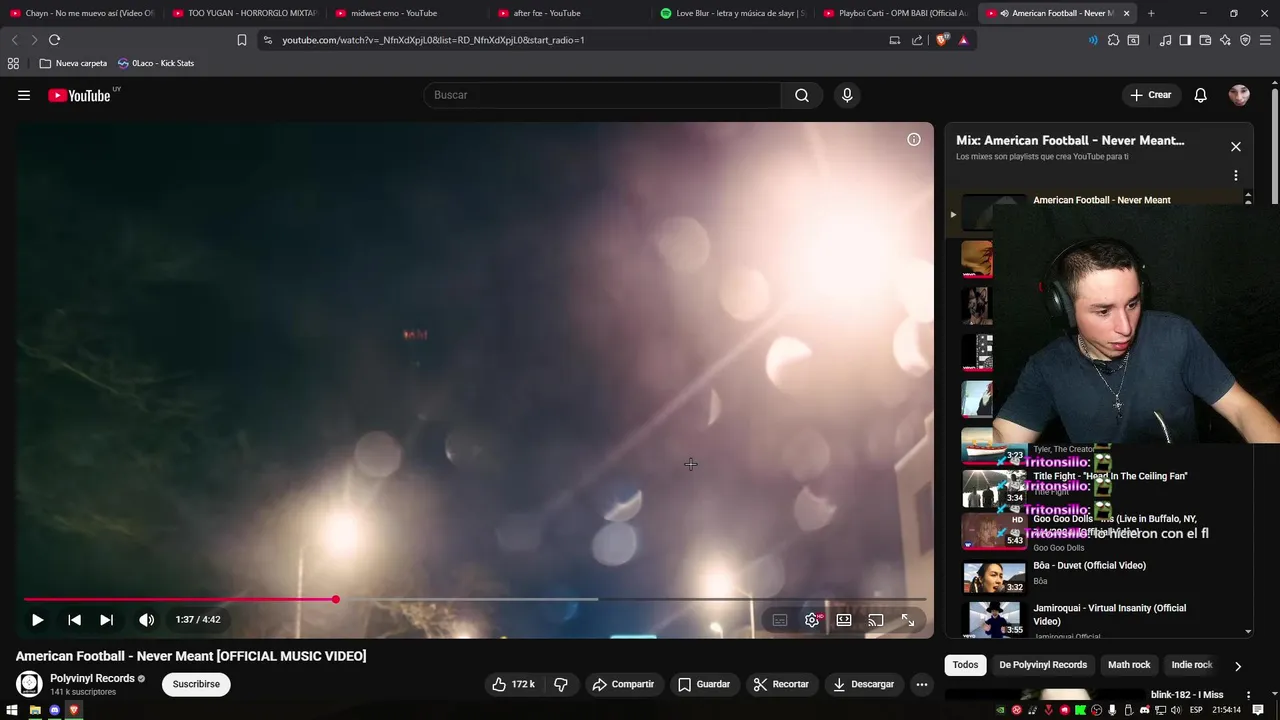Open the Windows Start menu
The image size is (1280, 720).
(x=13, y=710)
